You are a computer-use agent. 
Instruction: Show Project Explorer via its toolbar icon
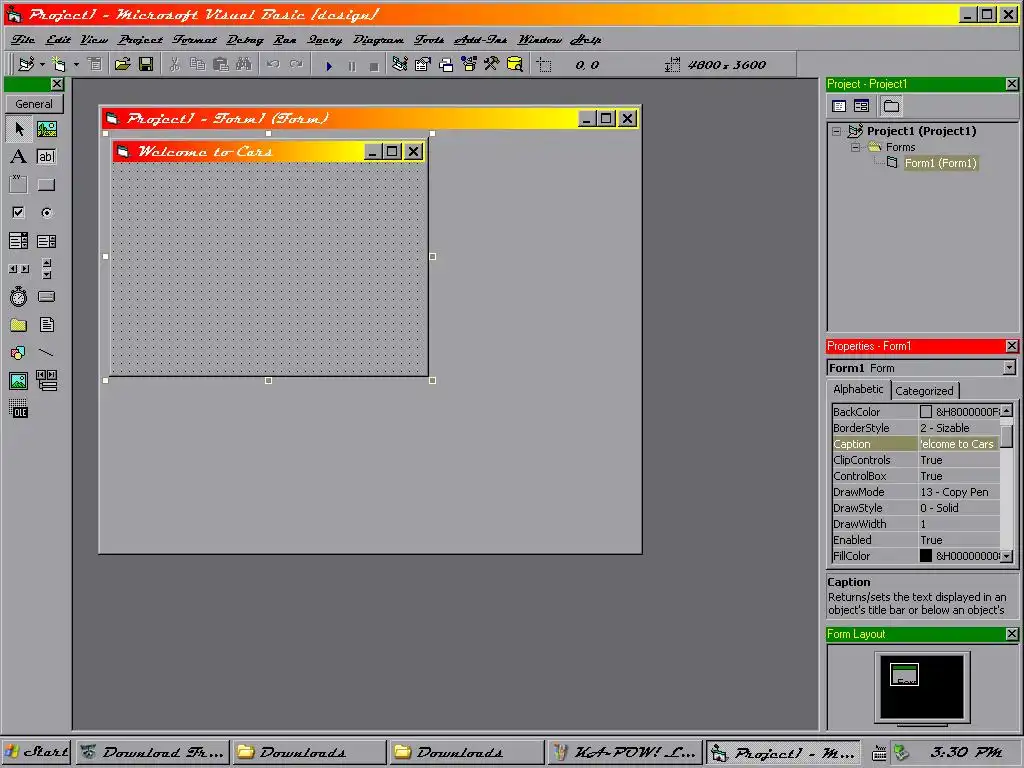pyautogui.click(x=400, y=64)
